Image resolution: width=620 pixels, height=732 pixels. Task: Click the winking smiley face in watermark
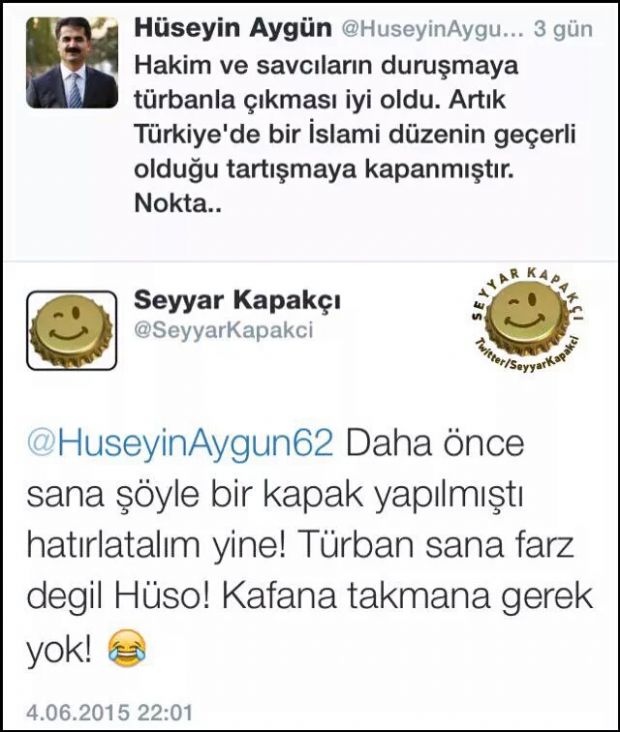(x=527, y=314)
